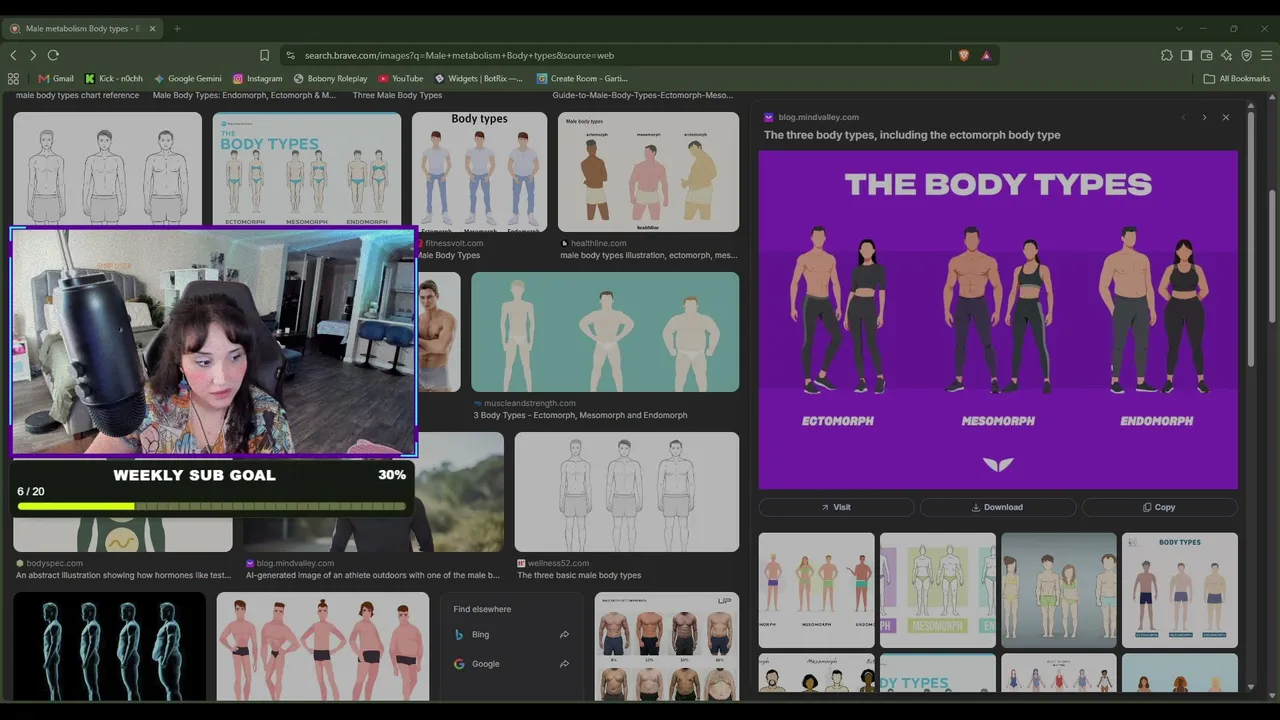The image size is (1280, 720).
Task: Open the green Mesomorph label related thumbnail
Action: tap(937, 590)
